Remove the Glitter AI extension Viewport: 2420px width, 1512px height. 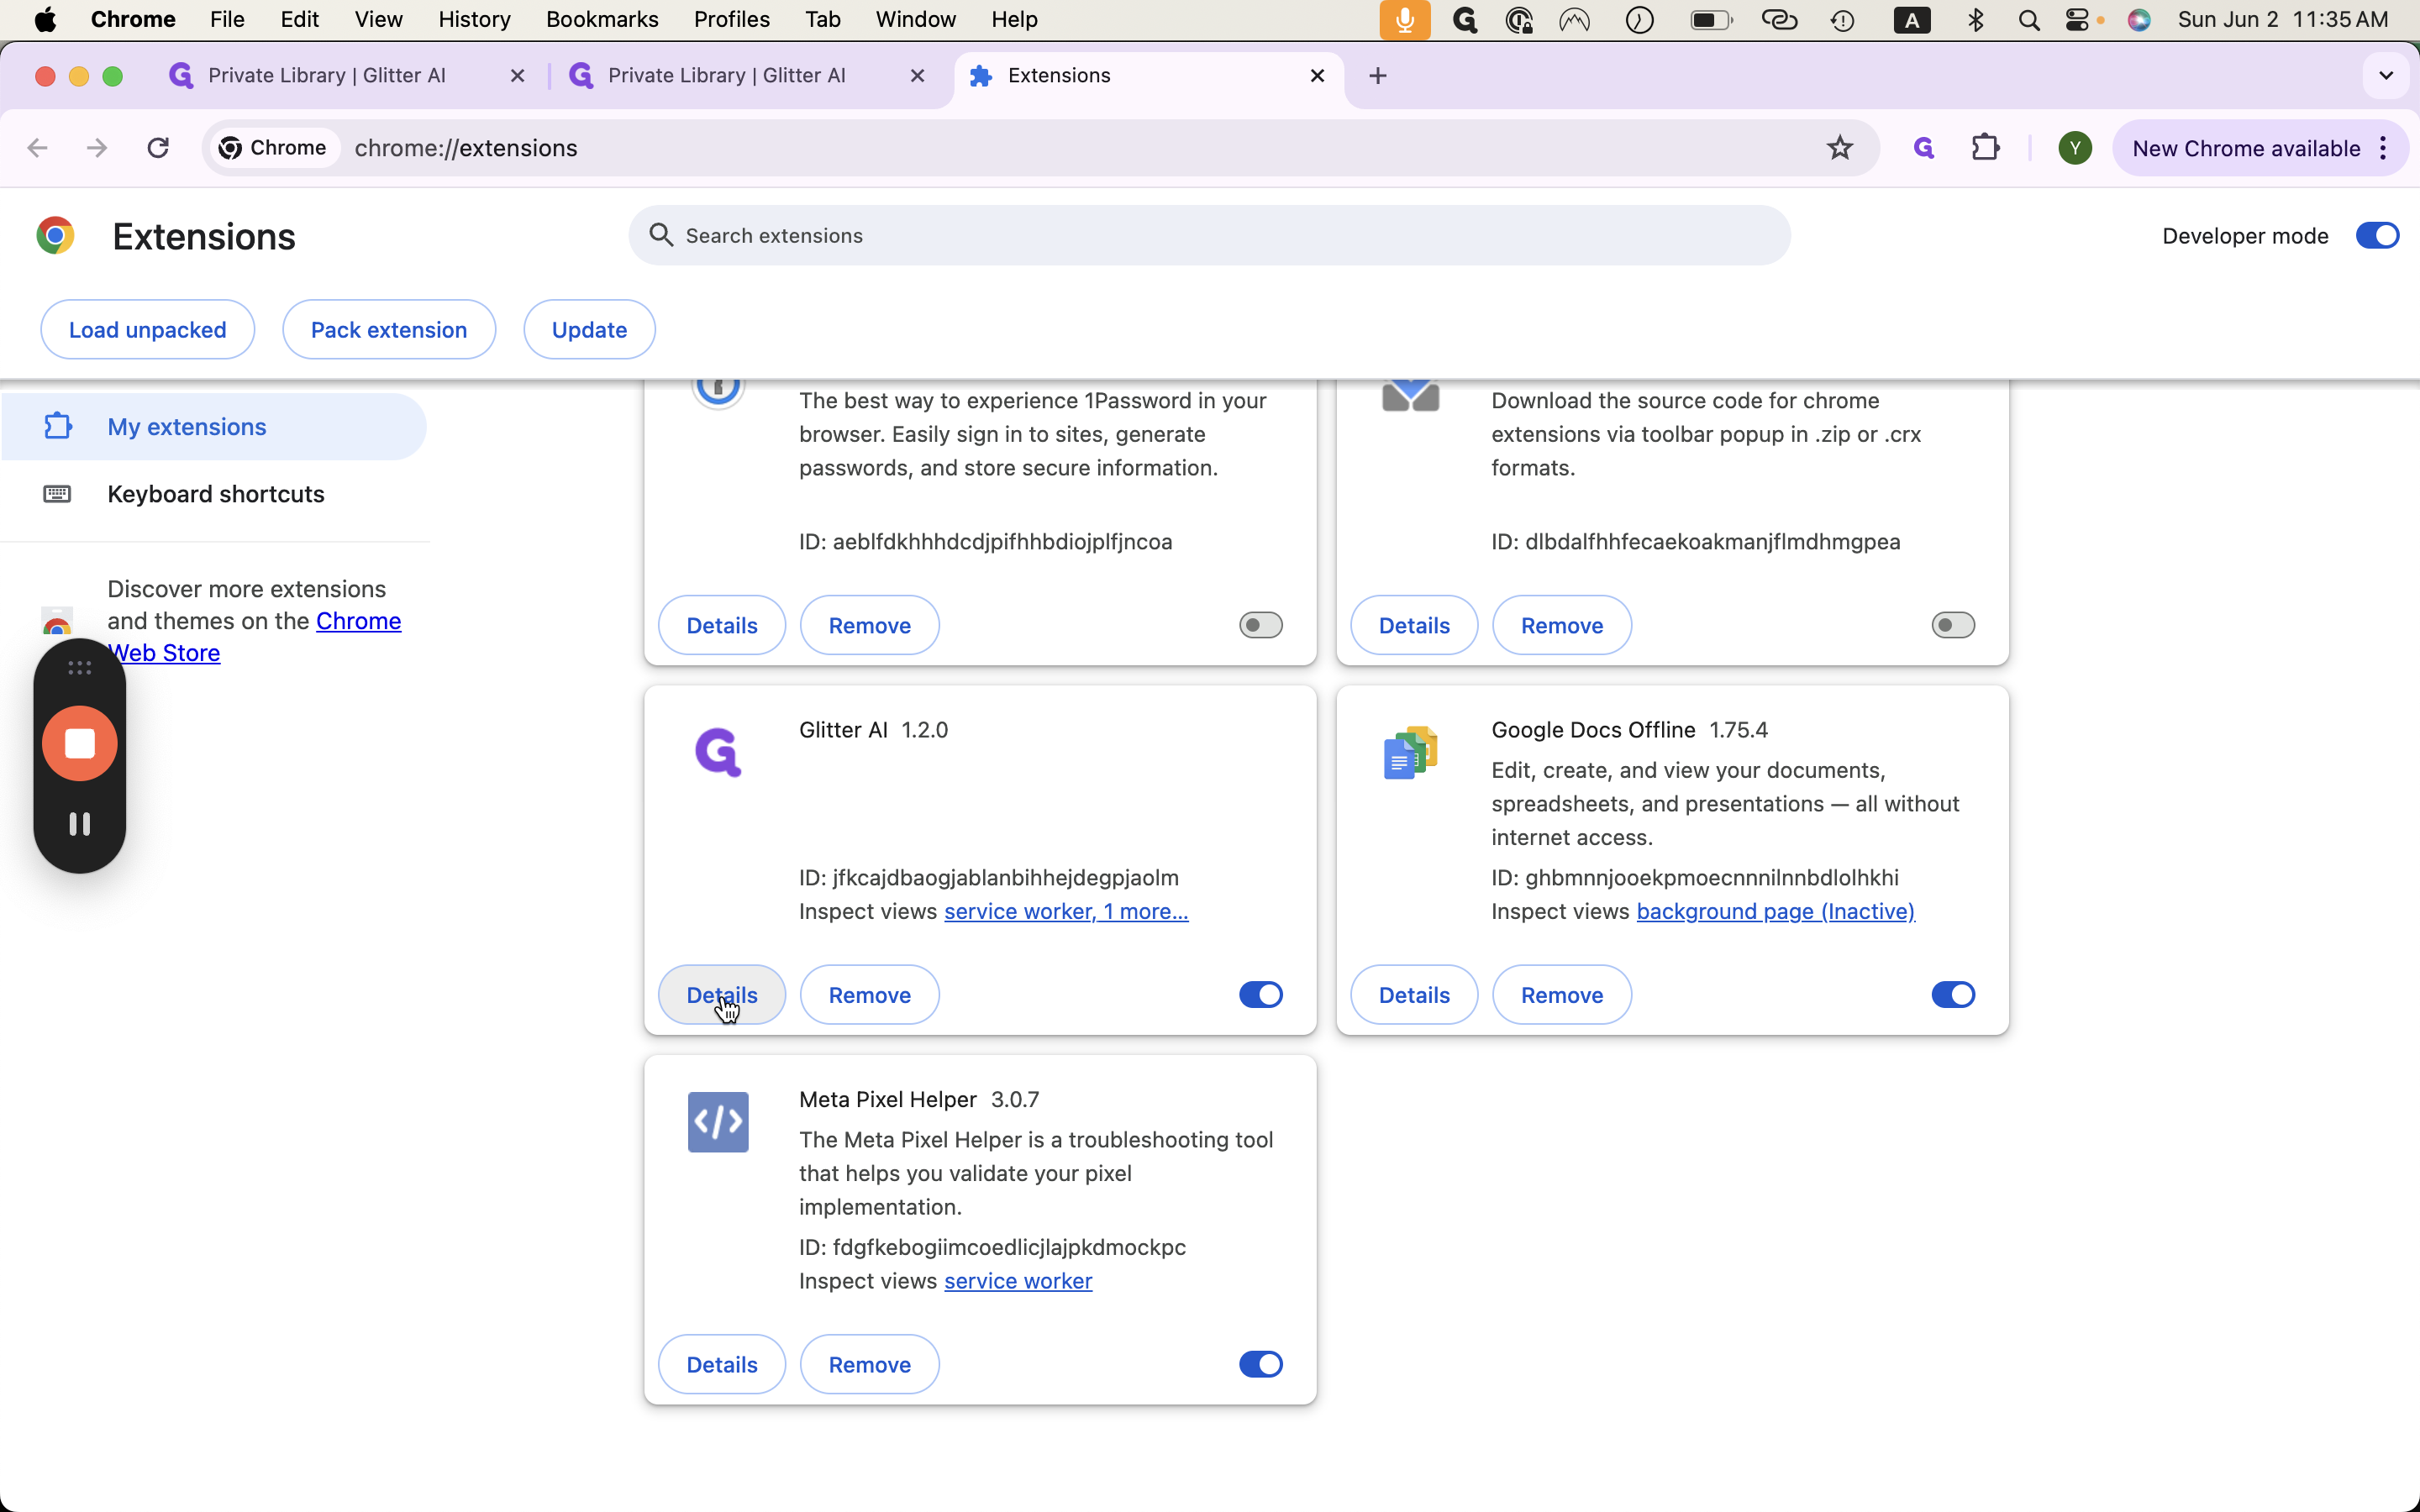tap(869, 995)
